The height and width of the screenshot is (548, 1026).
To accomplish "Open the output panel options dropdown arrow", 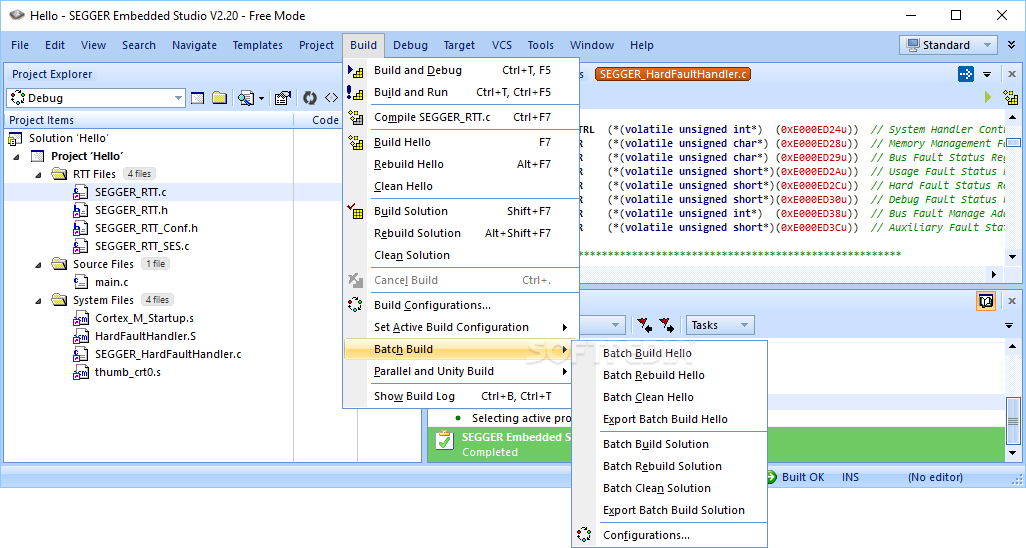I will [x=1009, y=325].
